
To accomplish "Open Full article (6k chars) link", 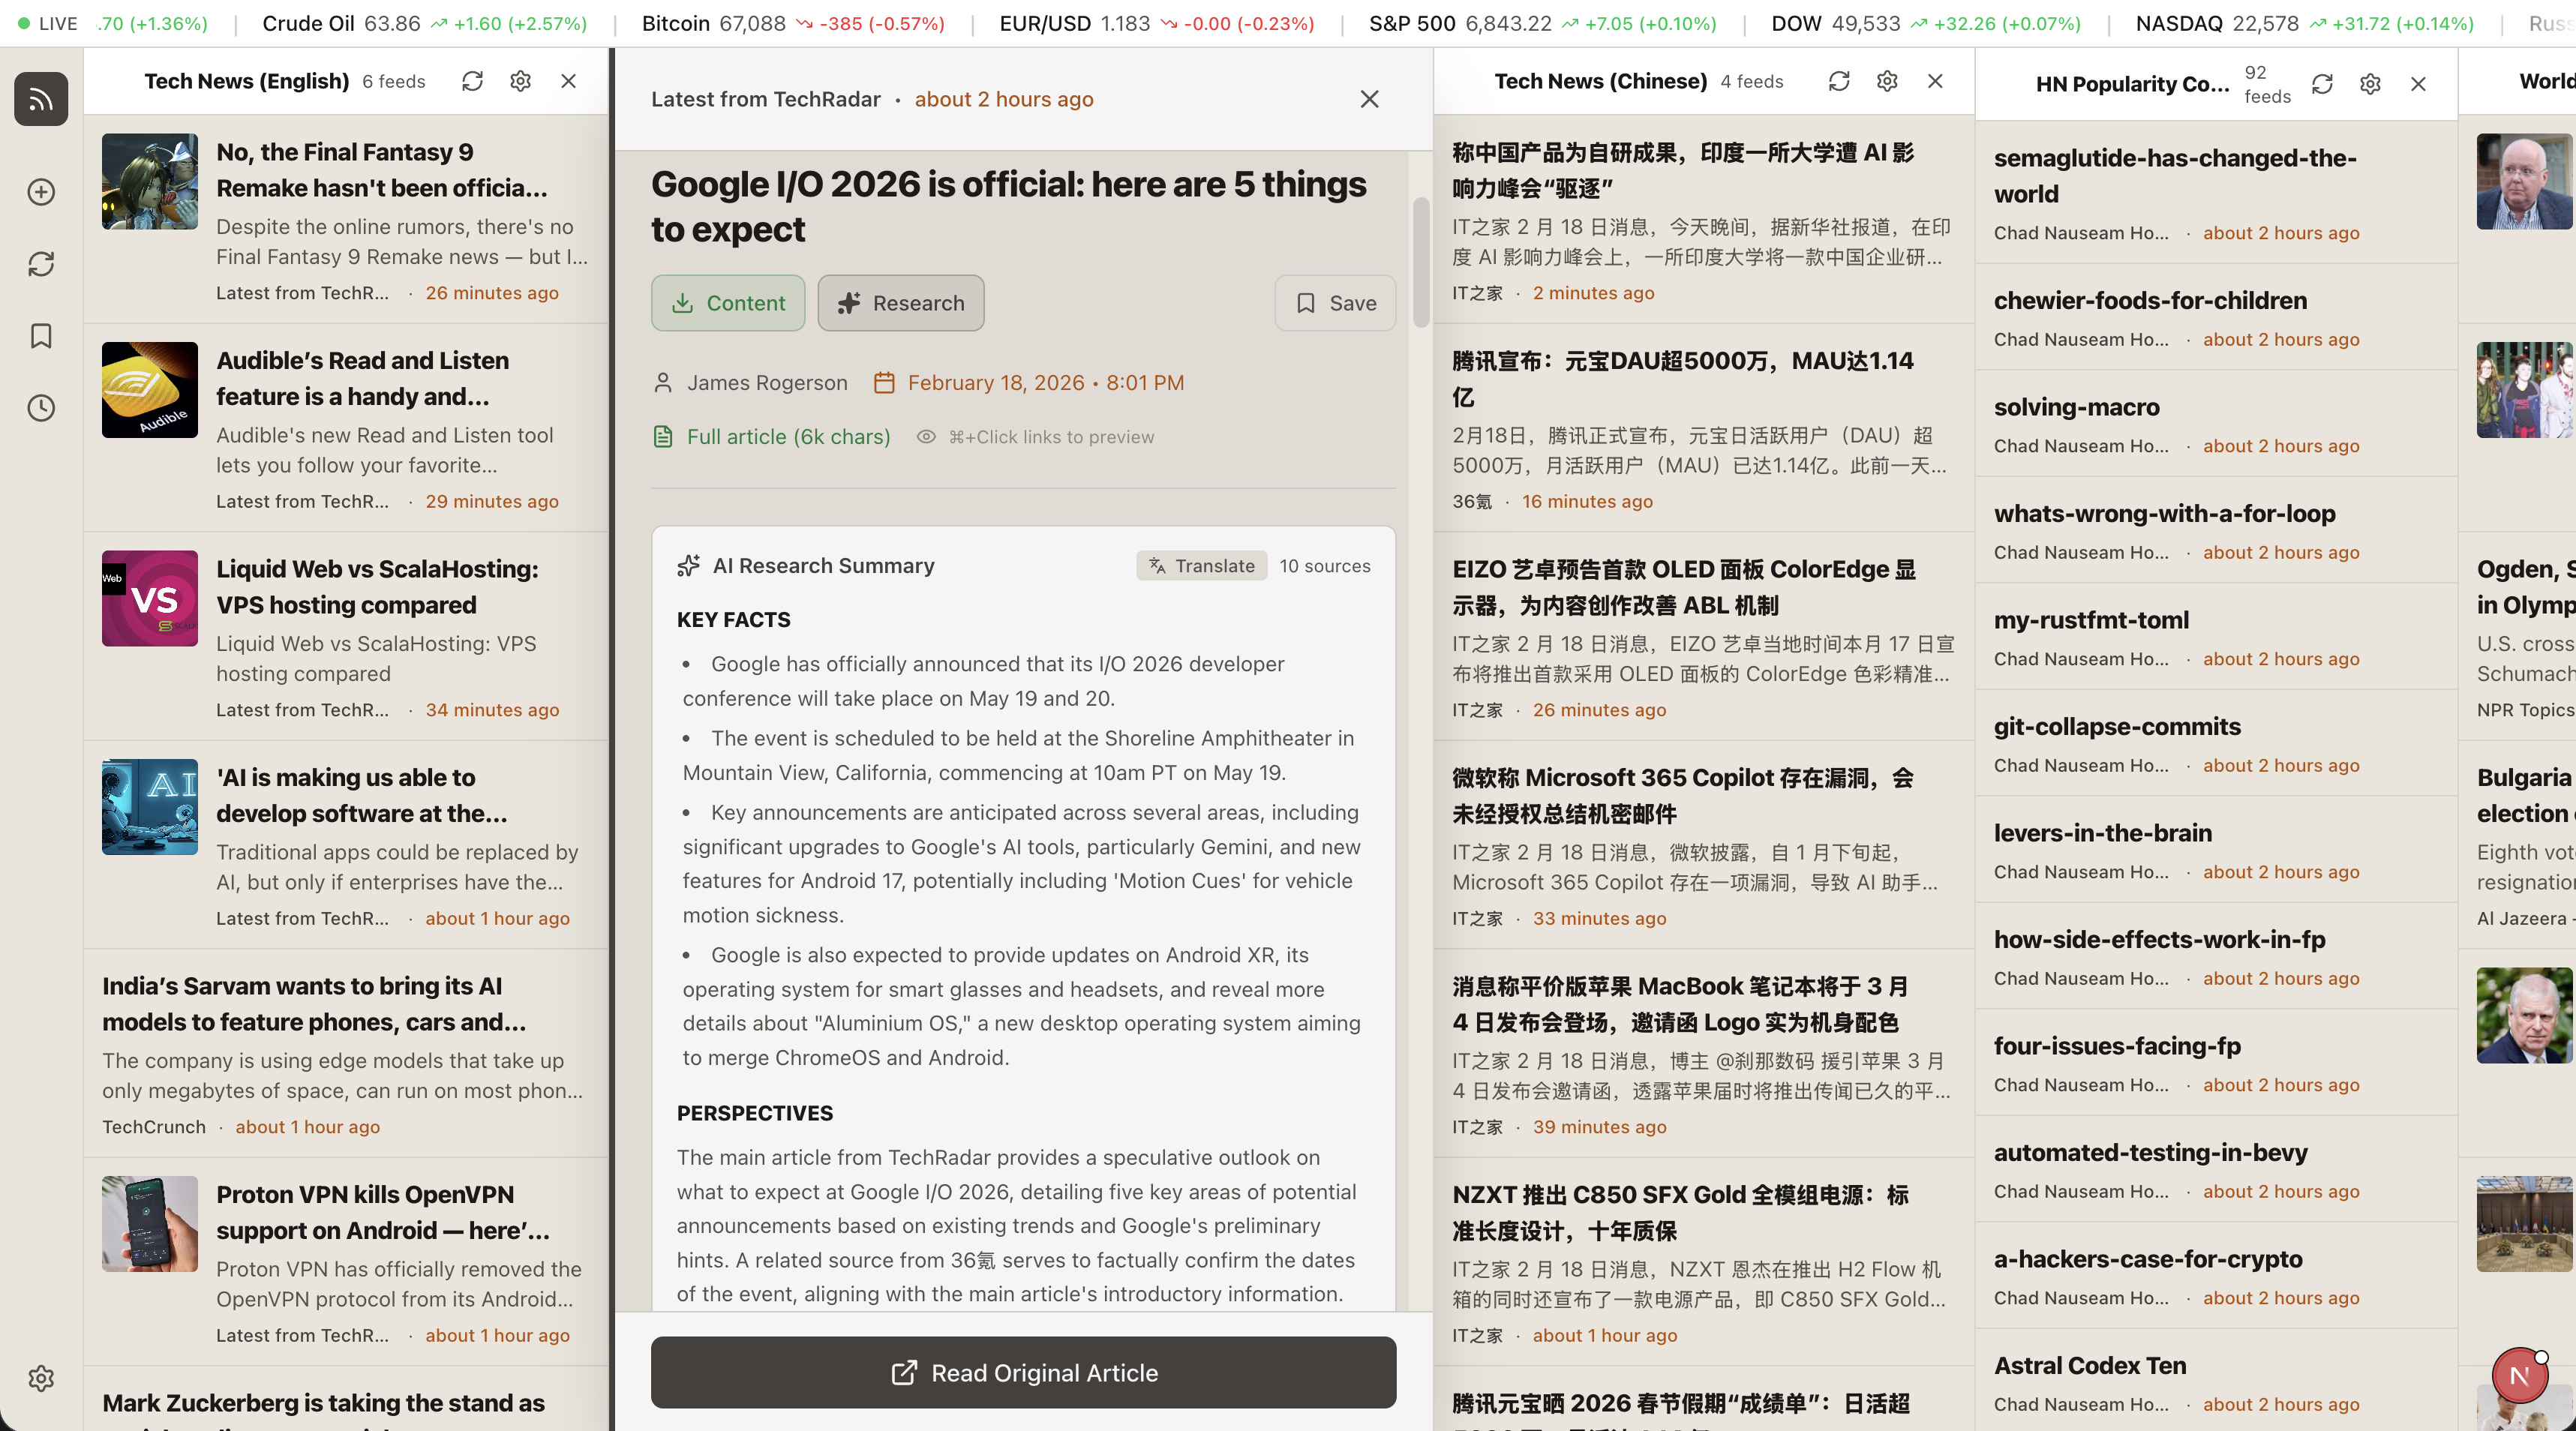I will [x=787, y=437].
